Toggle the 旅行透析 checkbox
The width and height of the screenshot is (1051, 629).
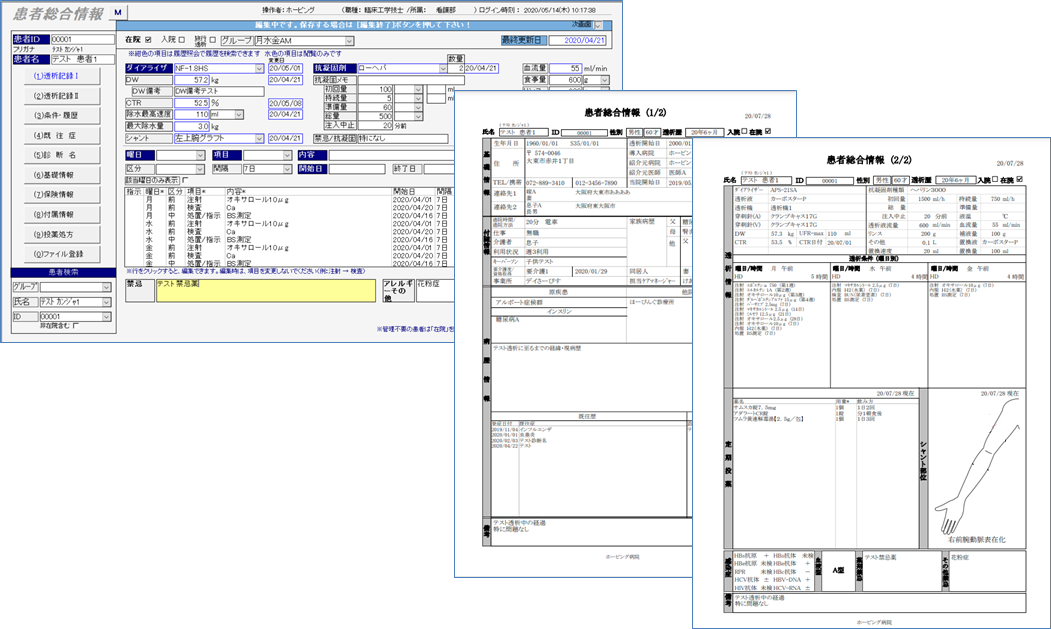pyautogui.click(x=212, y=40)
